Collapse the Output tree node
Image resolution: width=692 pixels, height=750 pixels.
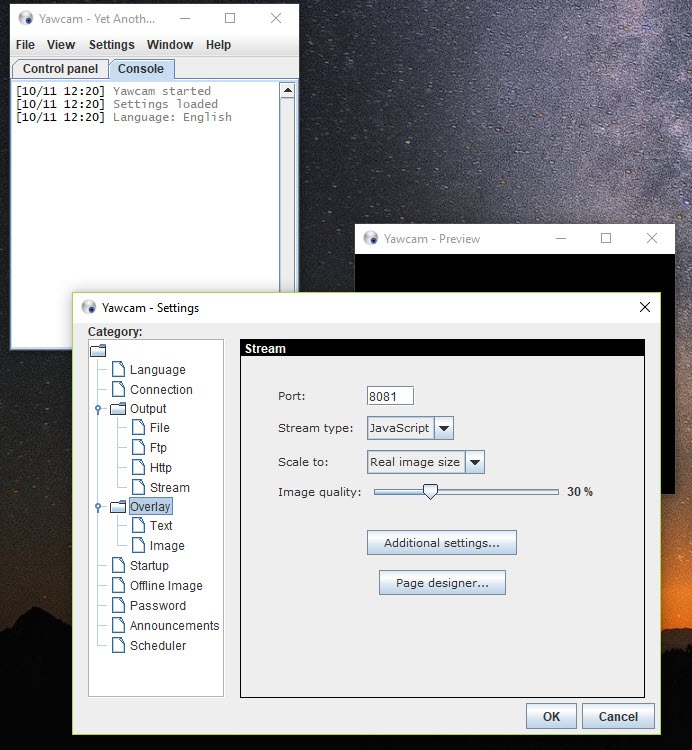(x=98, y=409)
